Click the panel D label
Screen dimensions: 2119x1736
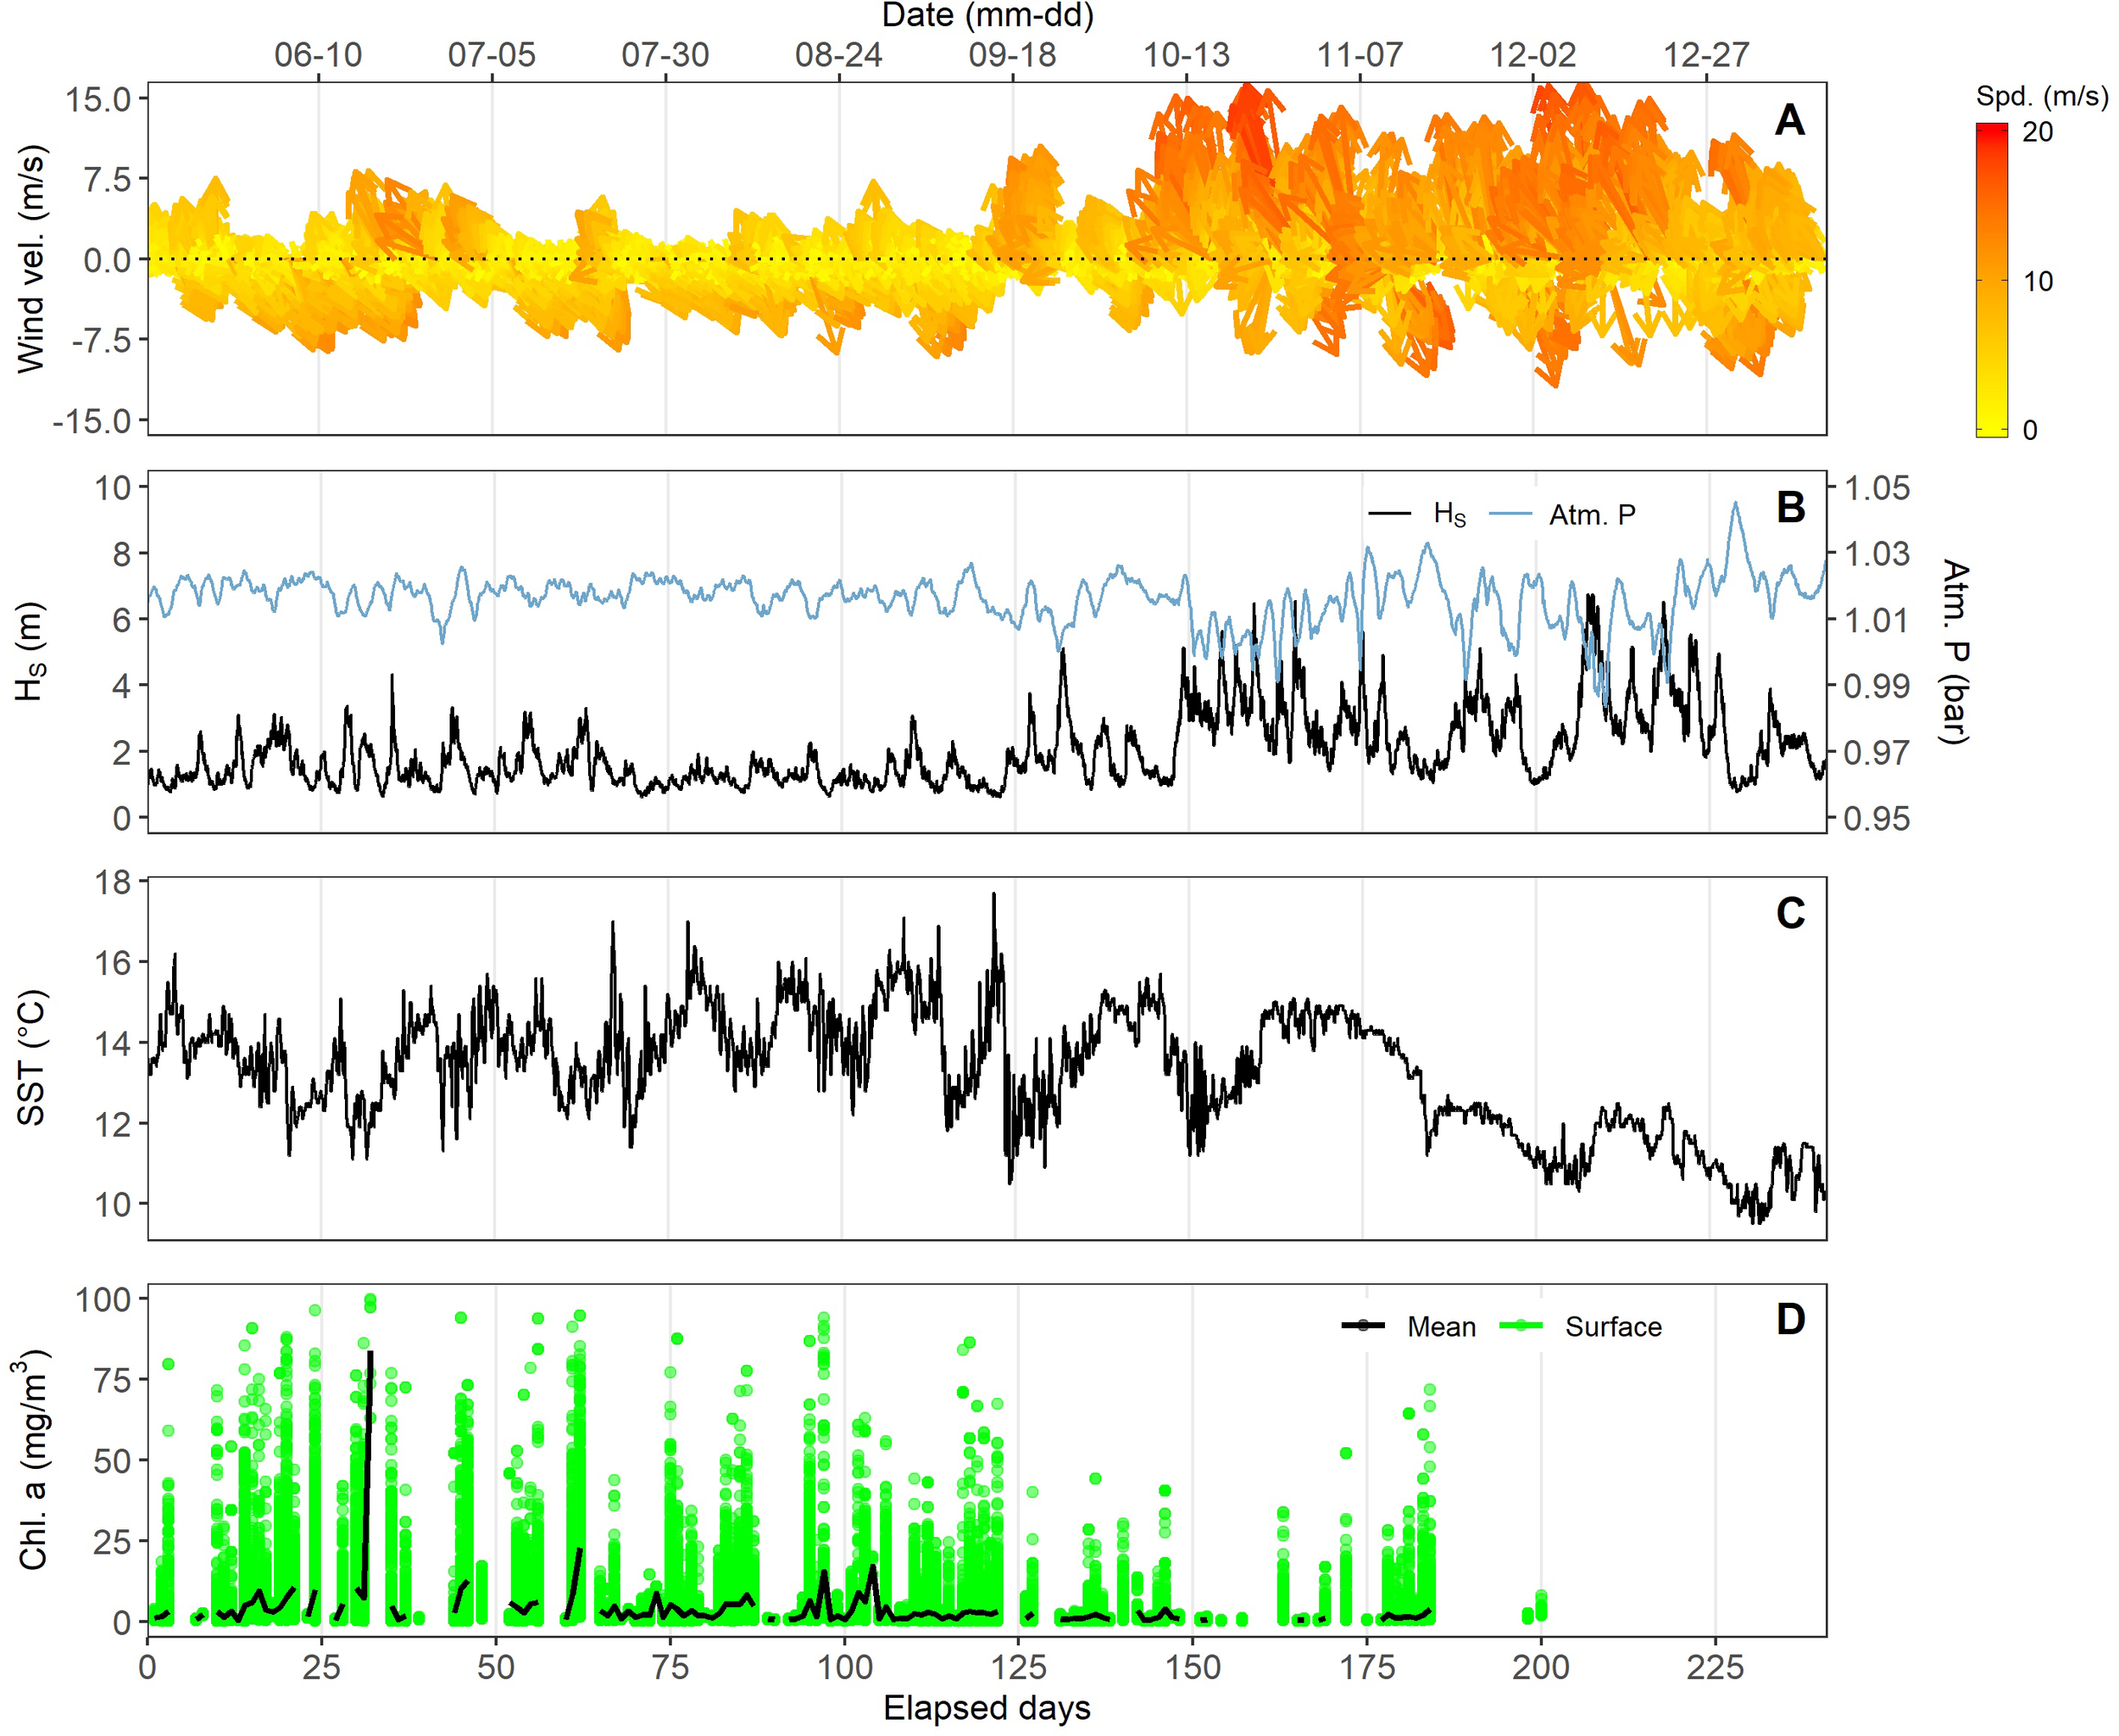click(1790, 1320)
